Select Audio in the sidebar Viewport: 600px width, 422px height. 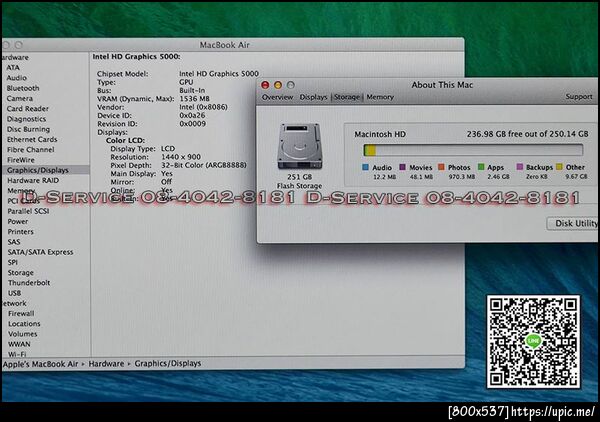pyautogui.click(x=16, y=78)
